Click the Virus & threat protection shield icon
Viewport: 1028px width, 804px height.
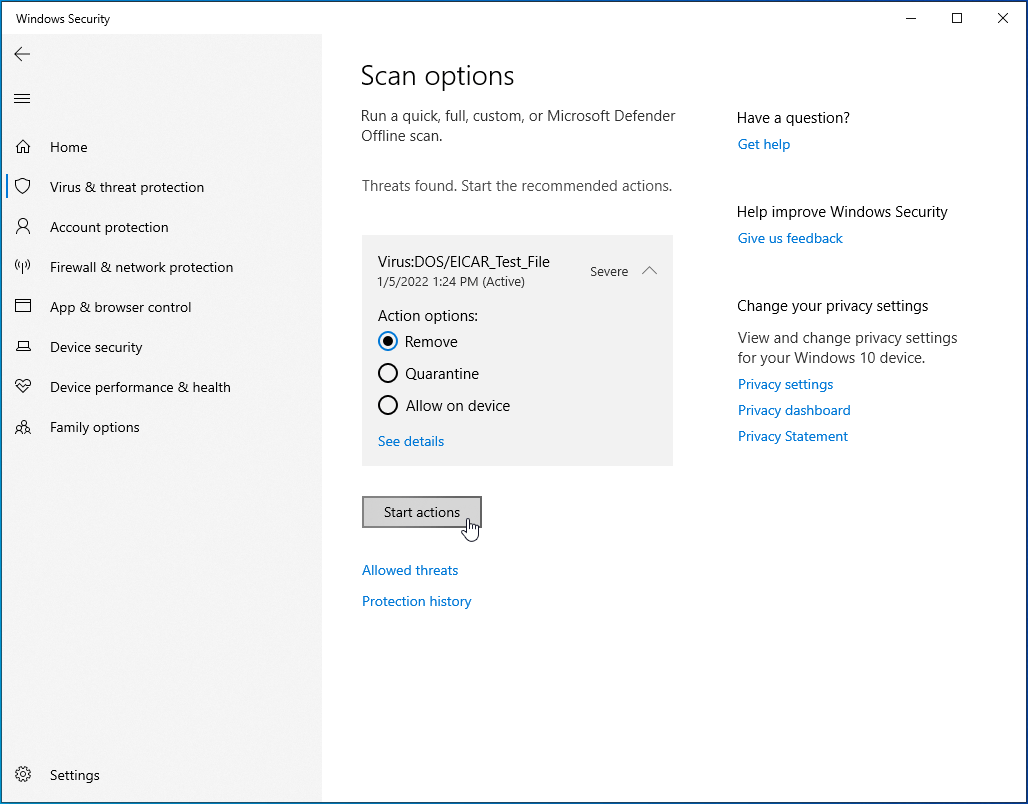23,187
